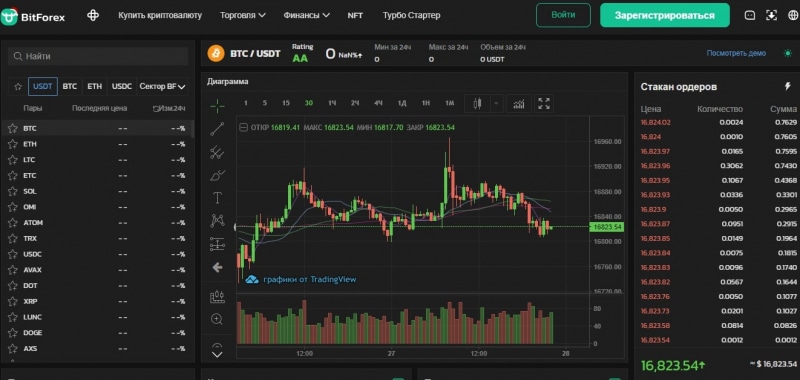Select the pitchfork drawing tool
Image resolution: width=800 pixels, height=380 pixels.
[217, 152]
